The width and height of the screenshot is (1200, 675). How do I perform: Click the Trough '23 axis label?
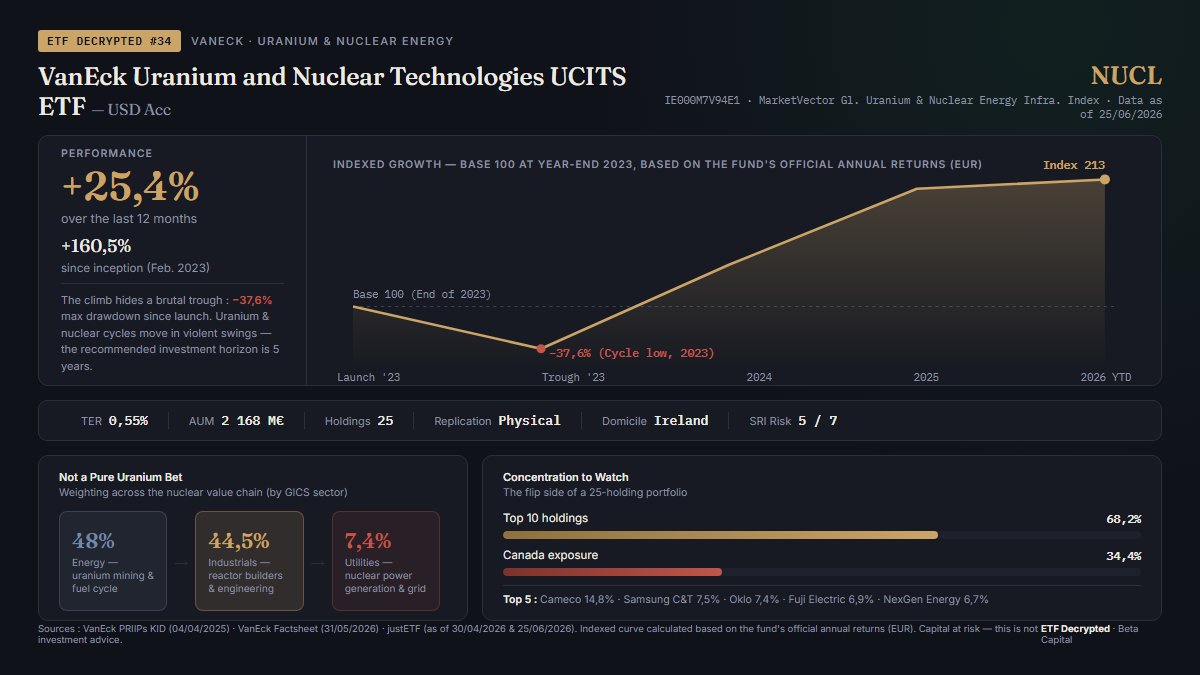573,377
